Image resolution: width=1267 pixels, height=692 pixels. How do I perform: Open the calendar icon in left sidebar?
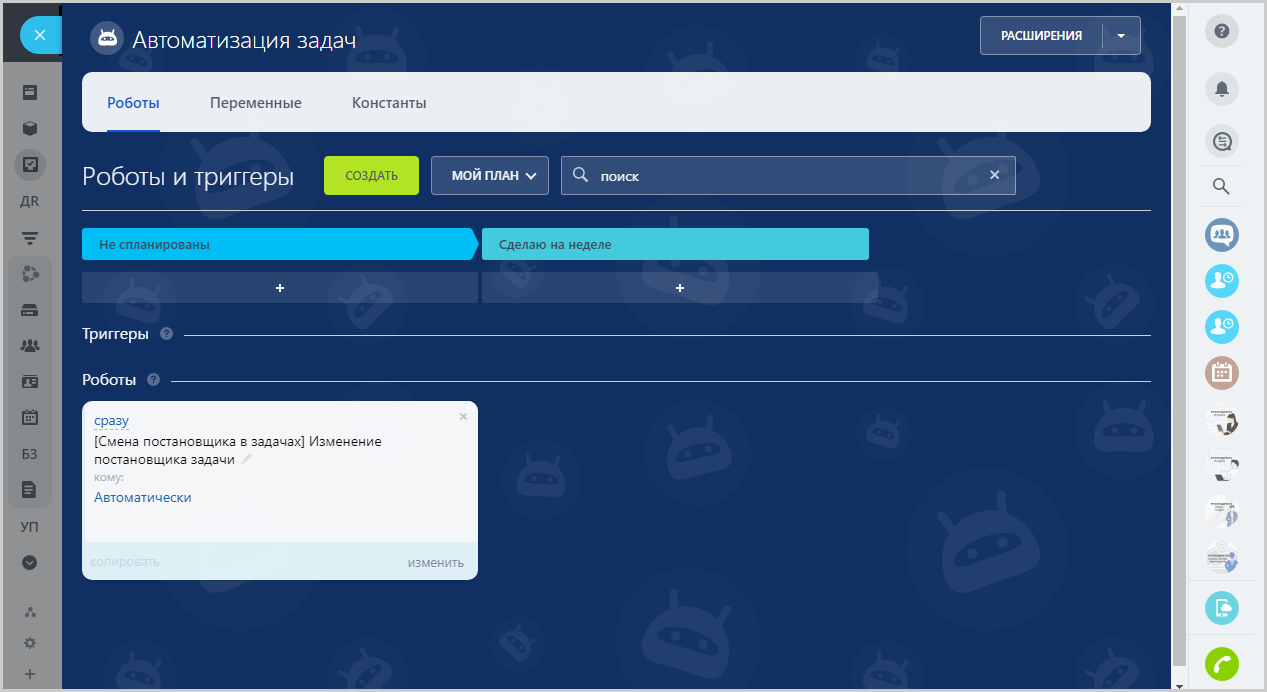tap(30, 418)
